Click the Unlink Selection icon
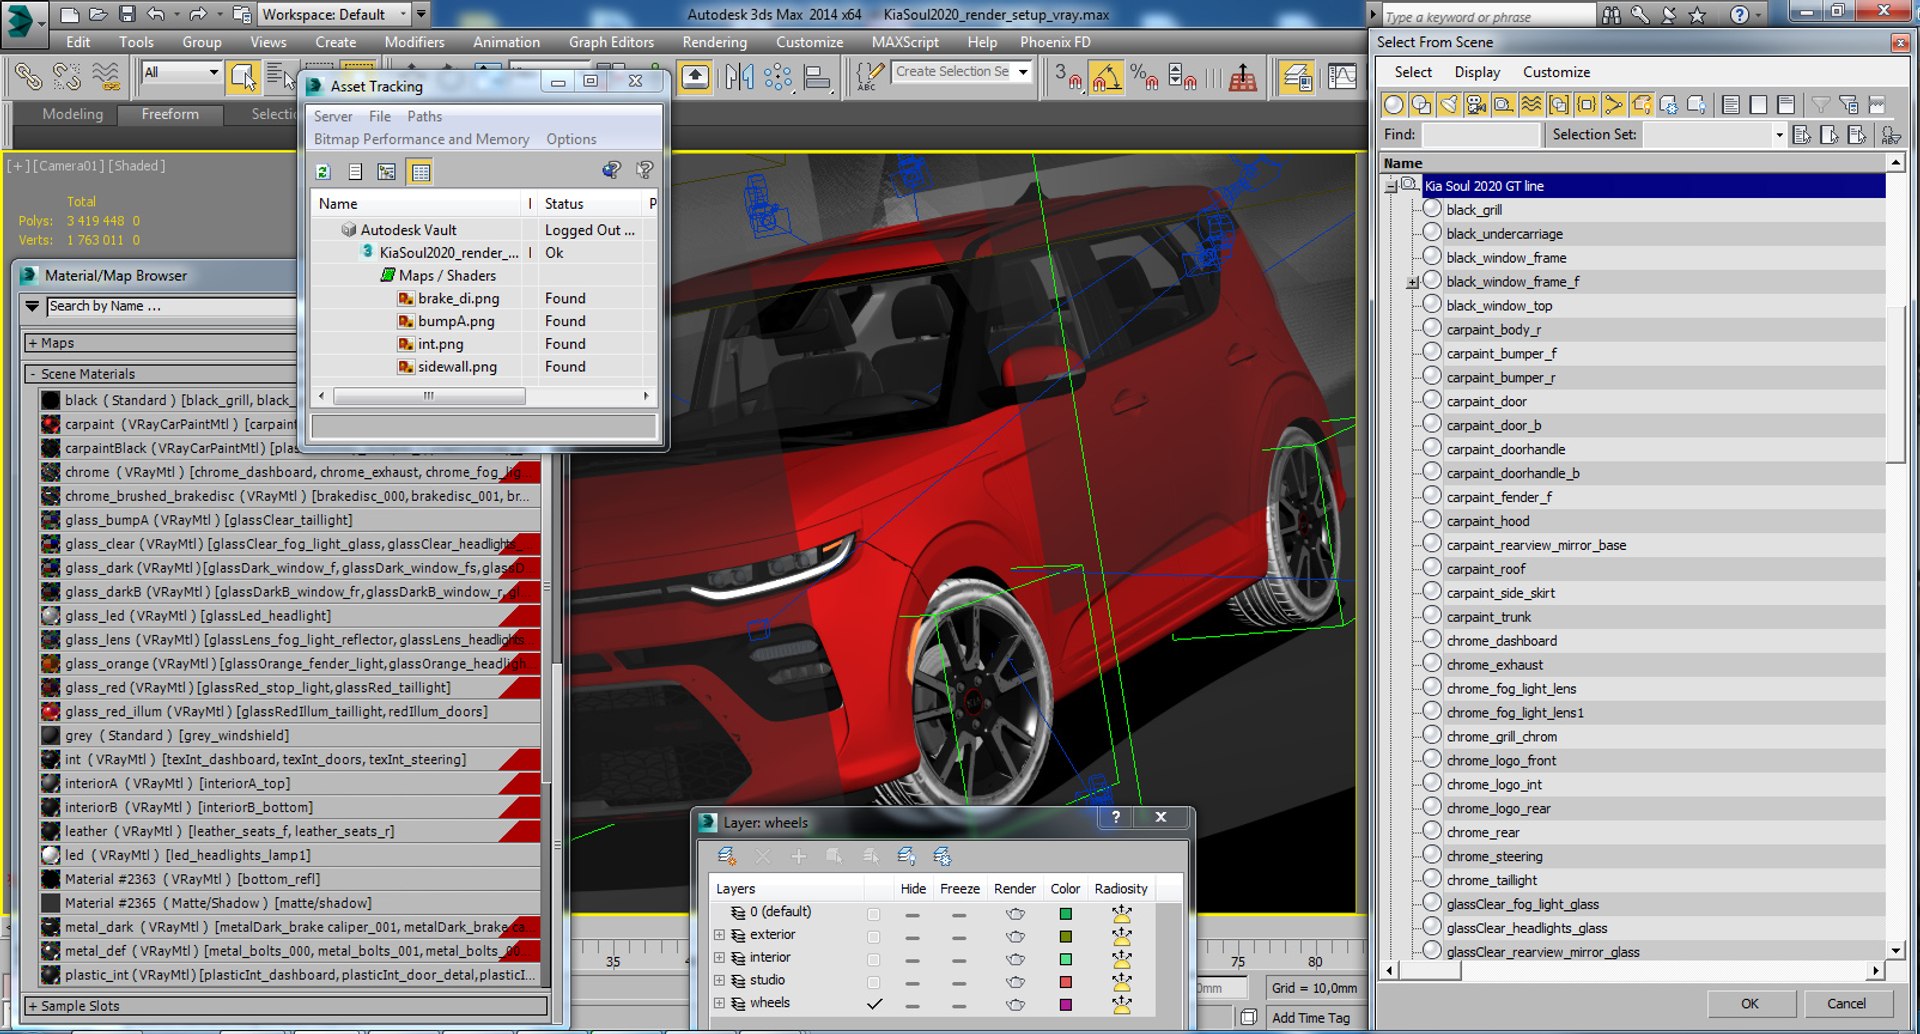 click(67, 77)
